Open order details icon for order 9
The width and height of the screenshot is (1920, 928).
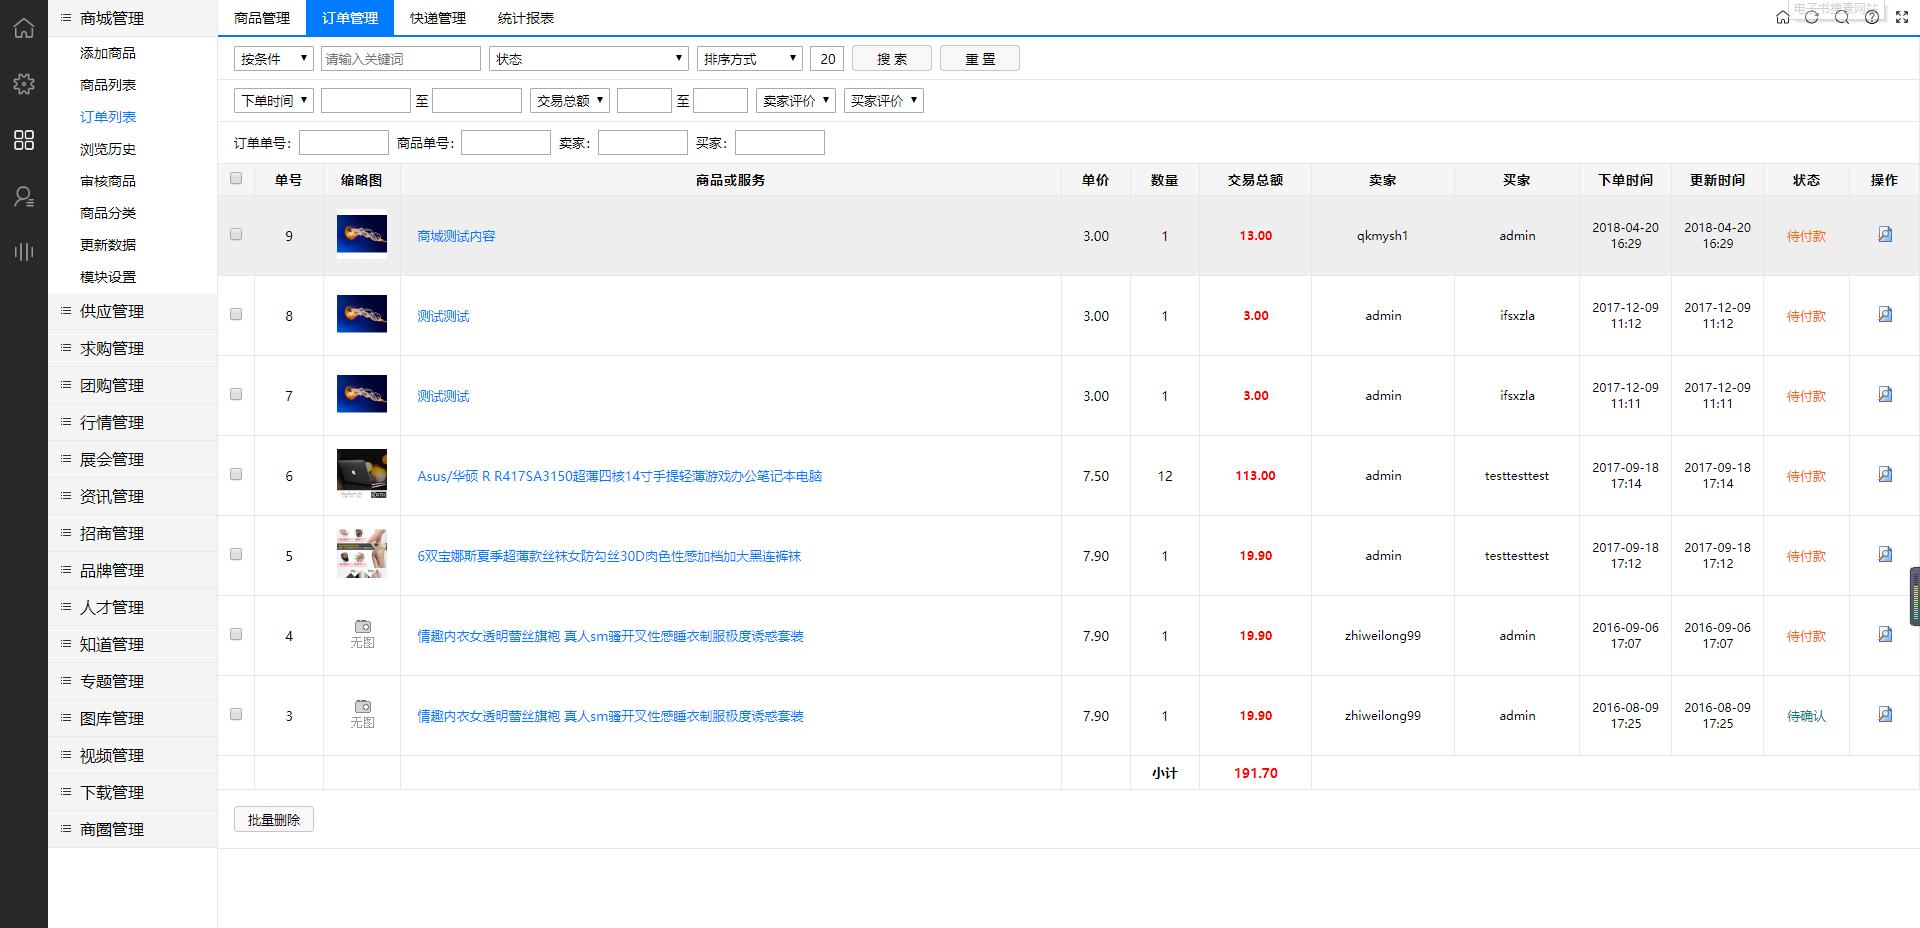1884,235
